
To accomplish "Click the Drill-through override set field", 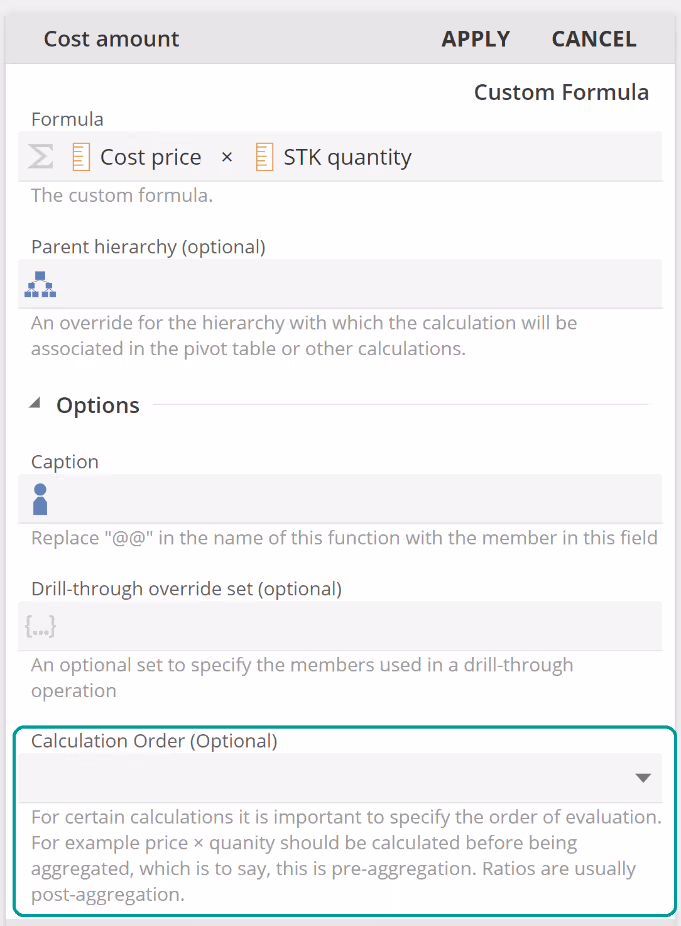I will coord(350,626).
